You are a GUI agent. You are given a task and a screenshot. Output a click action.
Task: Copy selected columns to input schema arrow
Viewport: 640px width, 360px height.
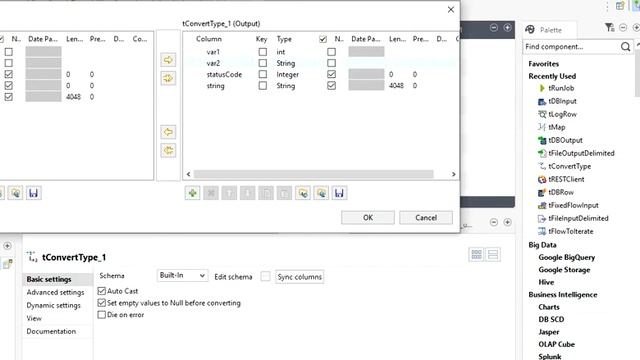click(168, 132)
